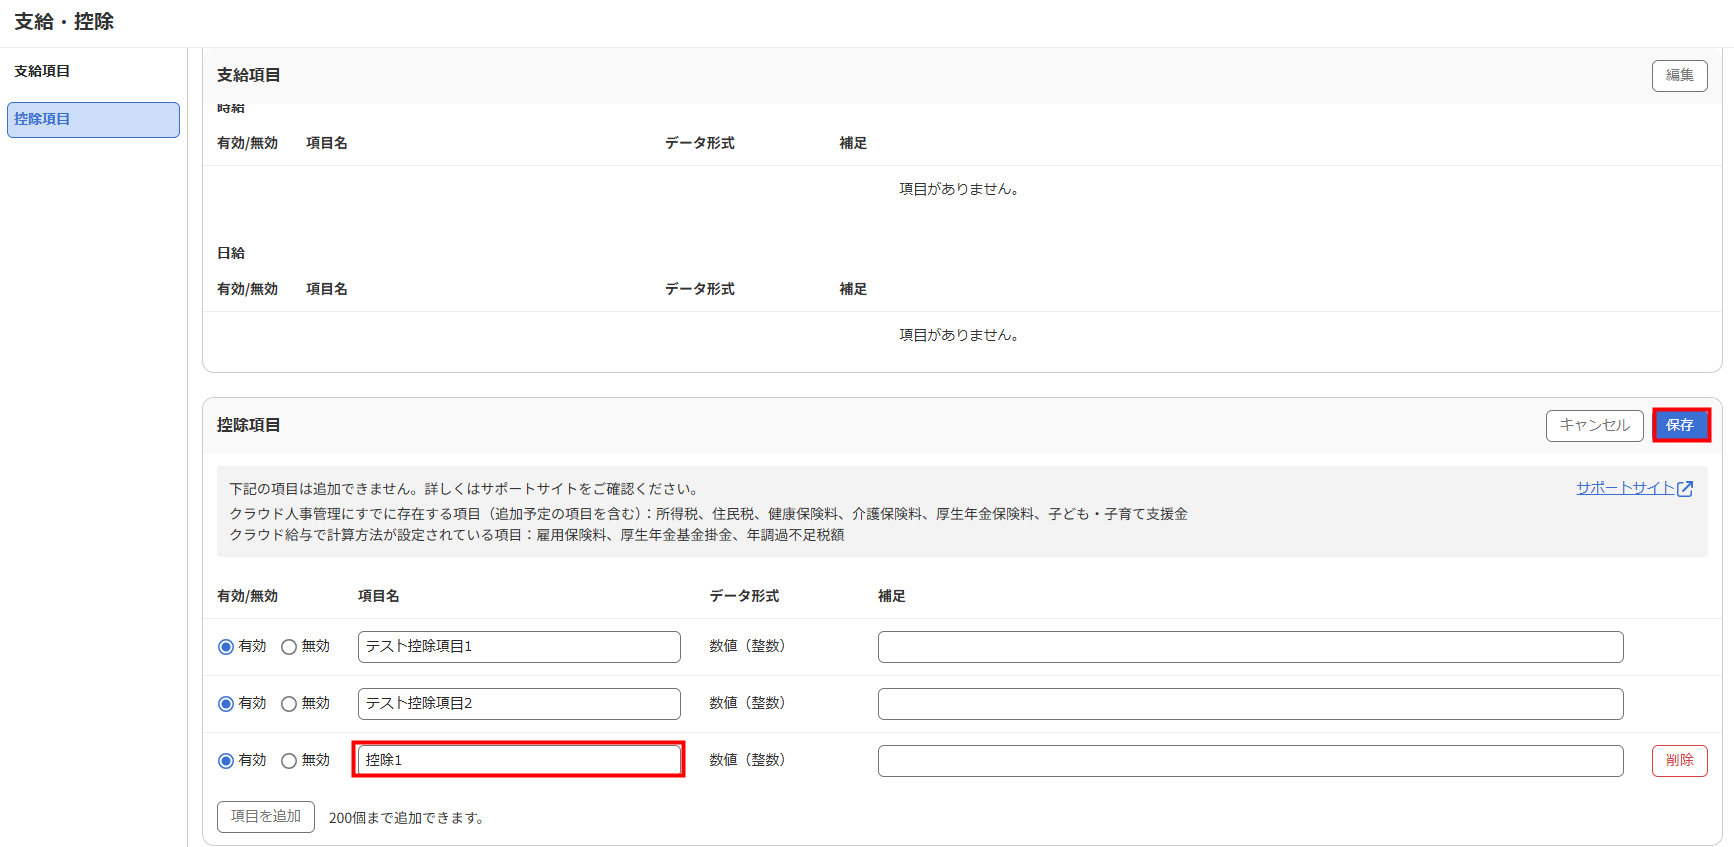Focus the テスト控除項目2 name field
The height and width of the screenshot is (847, 1734).
(519, 704)
